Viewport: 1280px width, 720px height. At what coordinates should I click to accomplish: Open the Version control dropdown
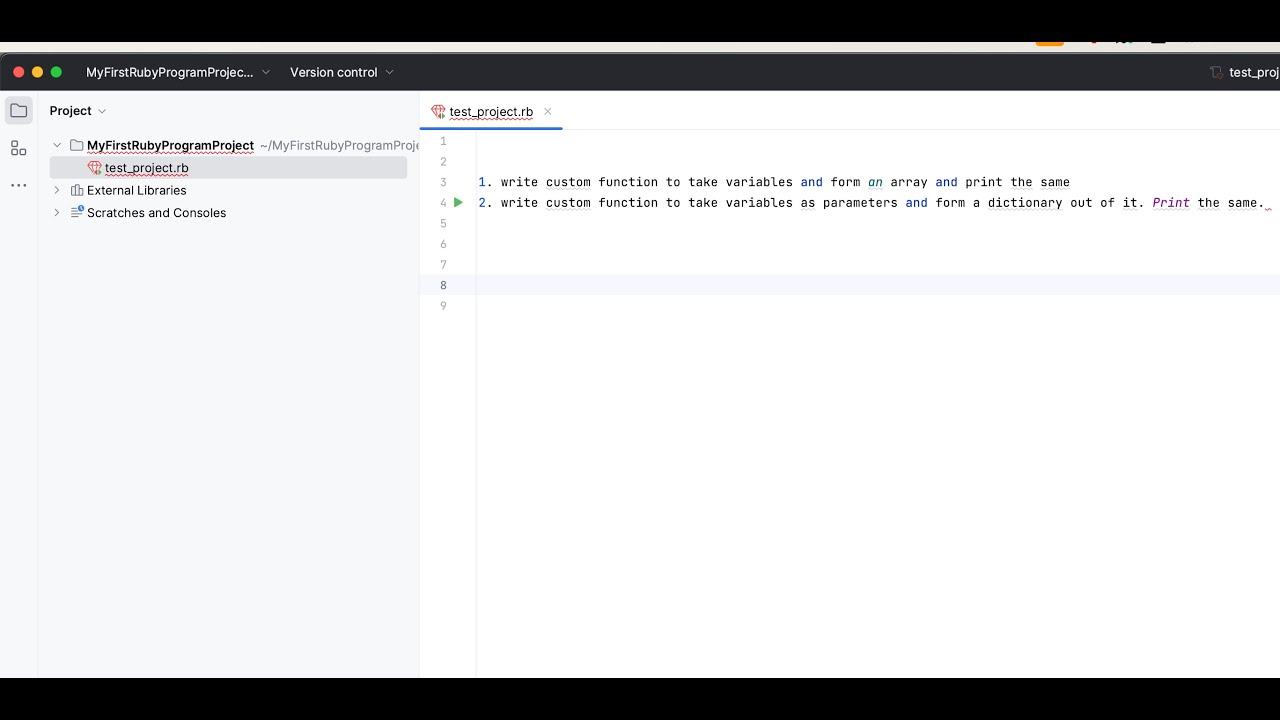[342, 72]
